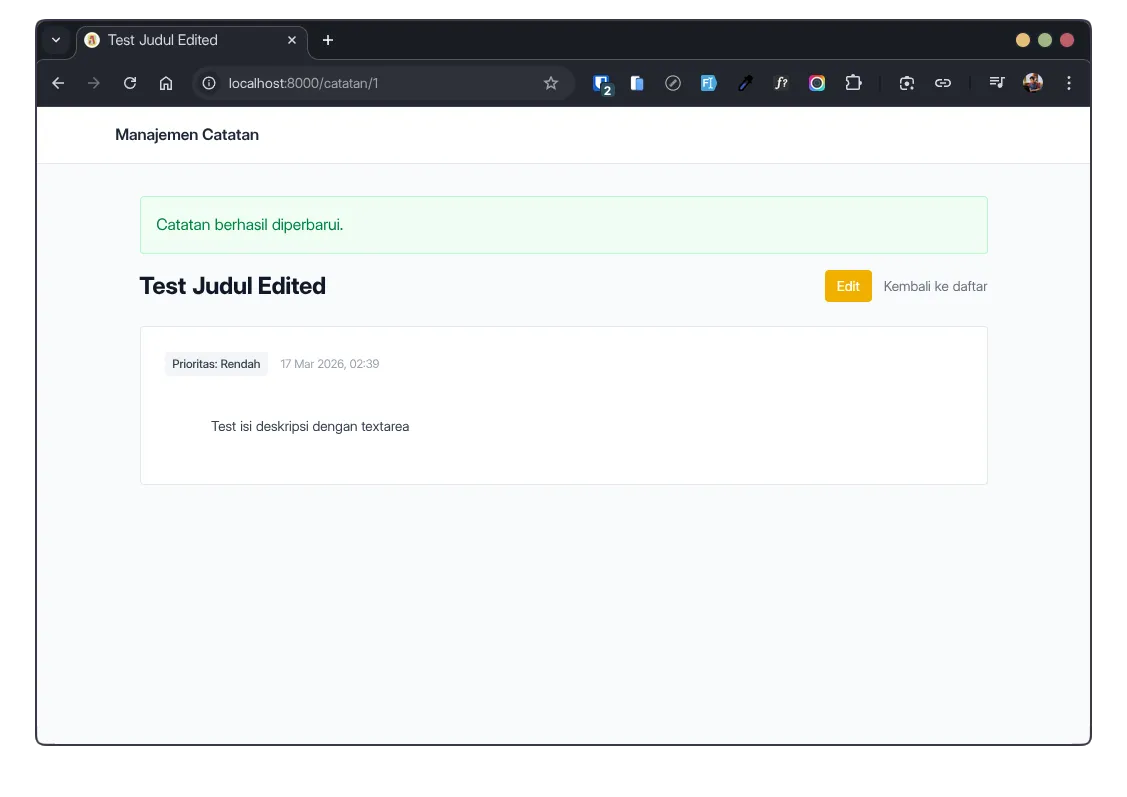
Task: Click the Manajemen Catatan header link
Action: [x=187, y=135]
